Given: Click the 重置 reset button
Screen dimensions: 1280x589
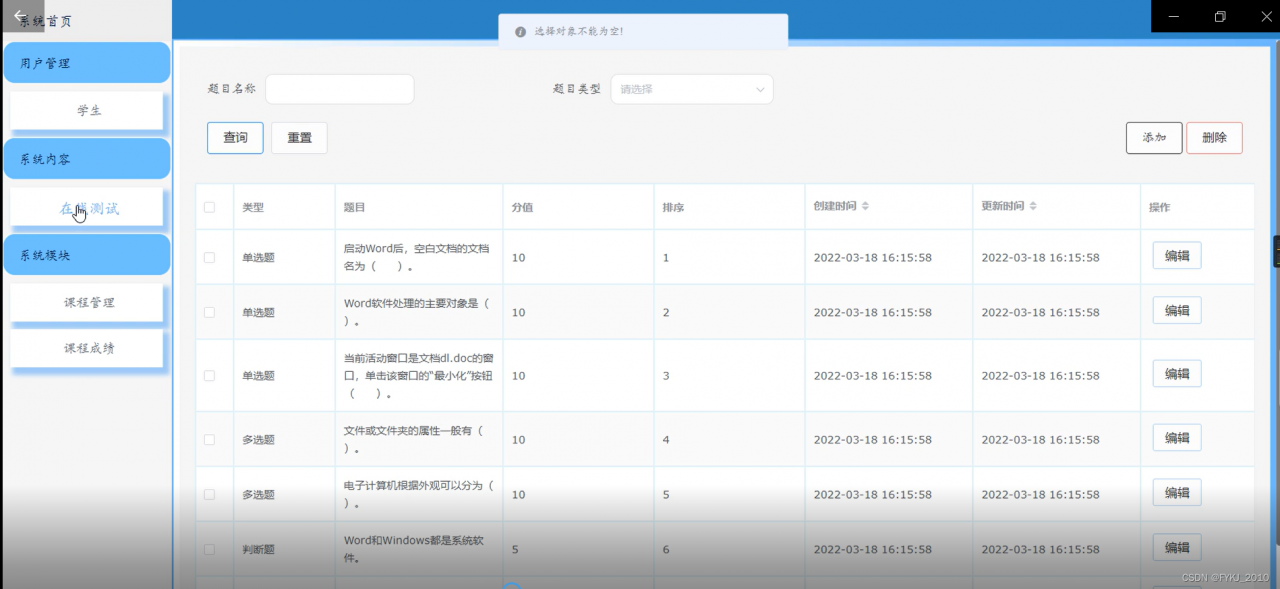Looking at the screenshot, I should click(x=299, y=138).
